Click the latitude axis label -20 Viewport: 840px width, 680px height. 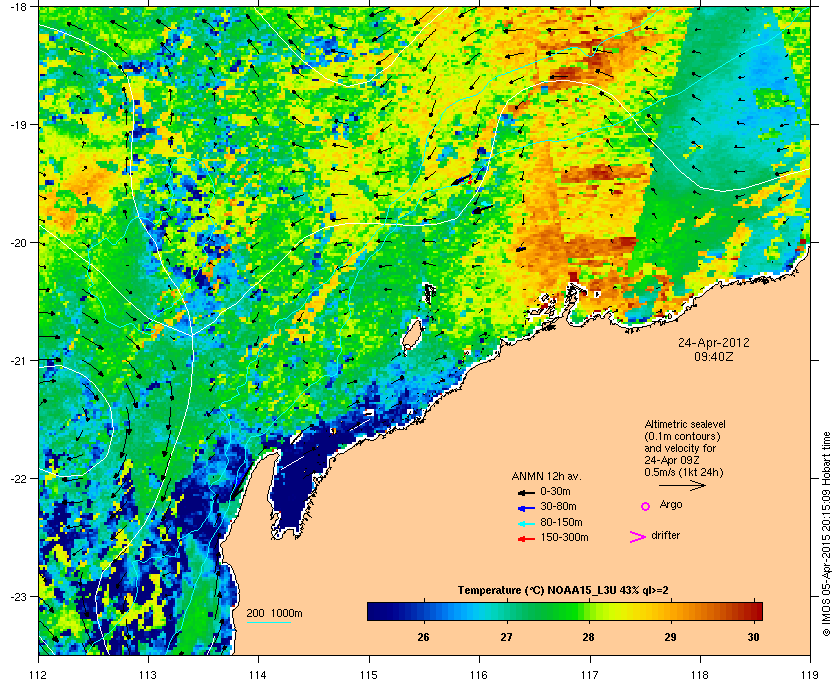pyautogui.click(x=18, y=243)
